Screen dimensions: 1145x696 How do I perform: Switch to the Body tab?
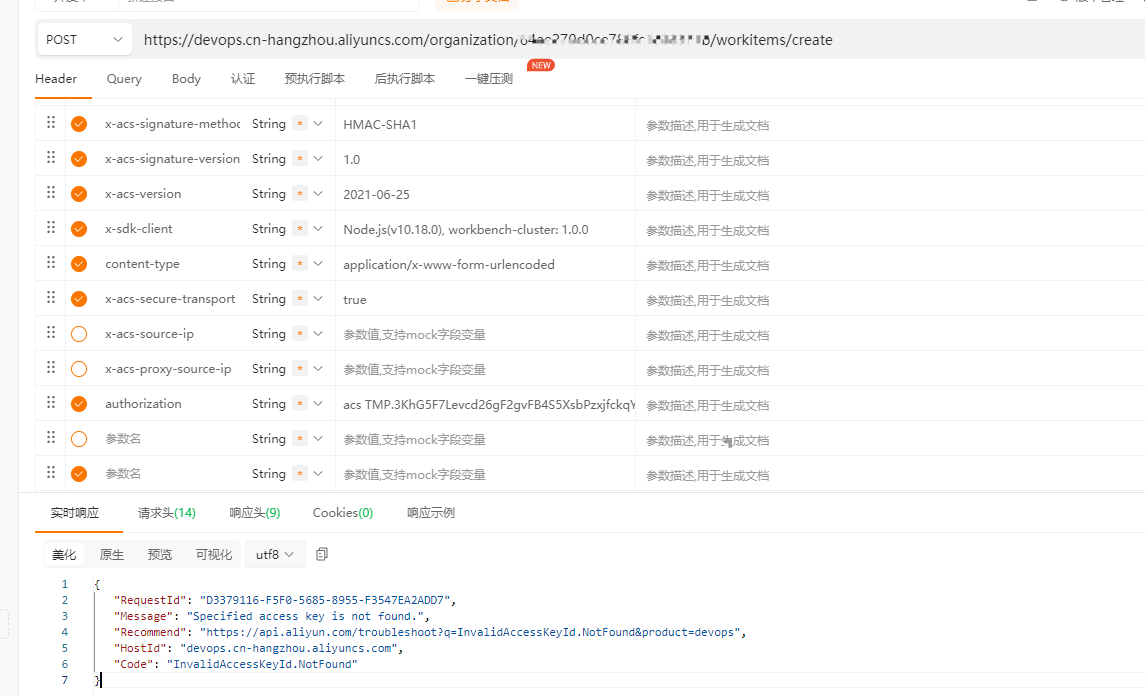[x=185, y=78]
